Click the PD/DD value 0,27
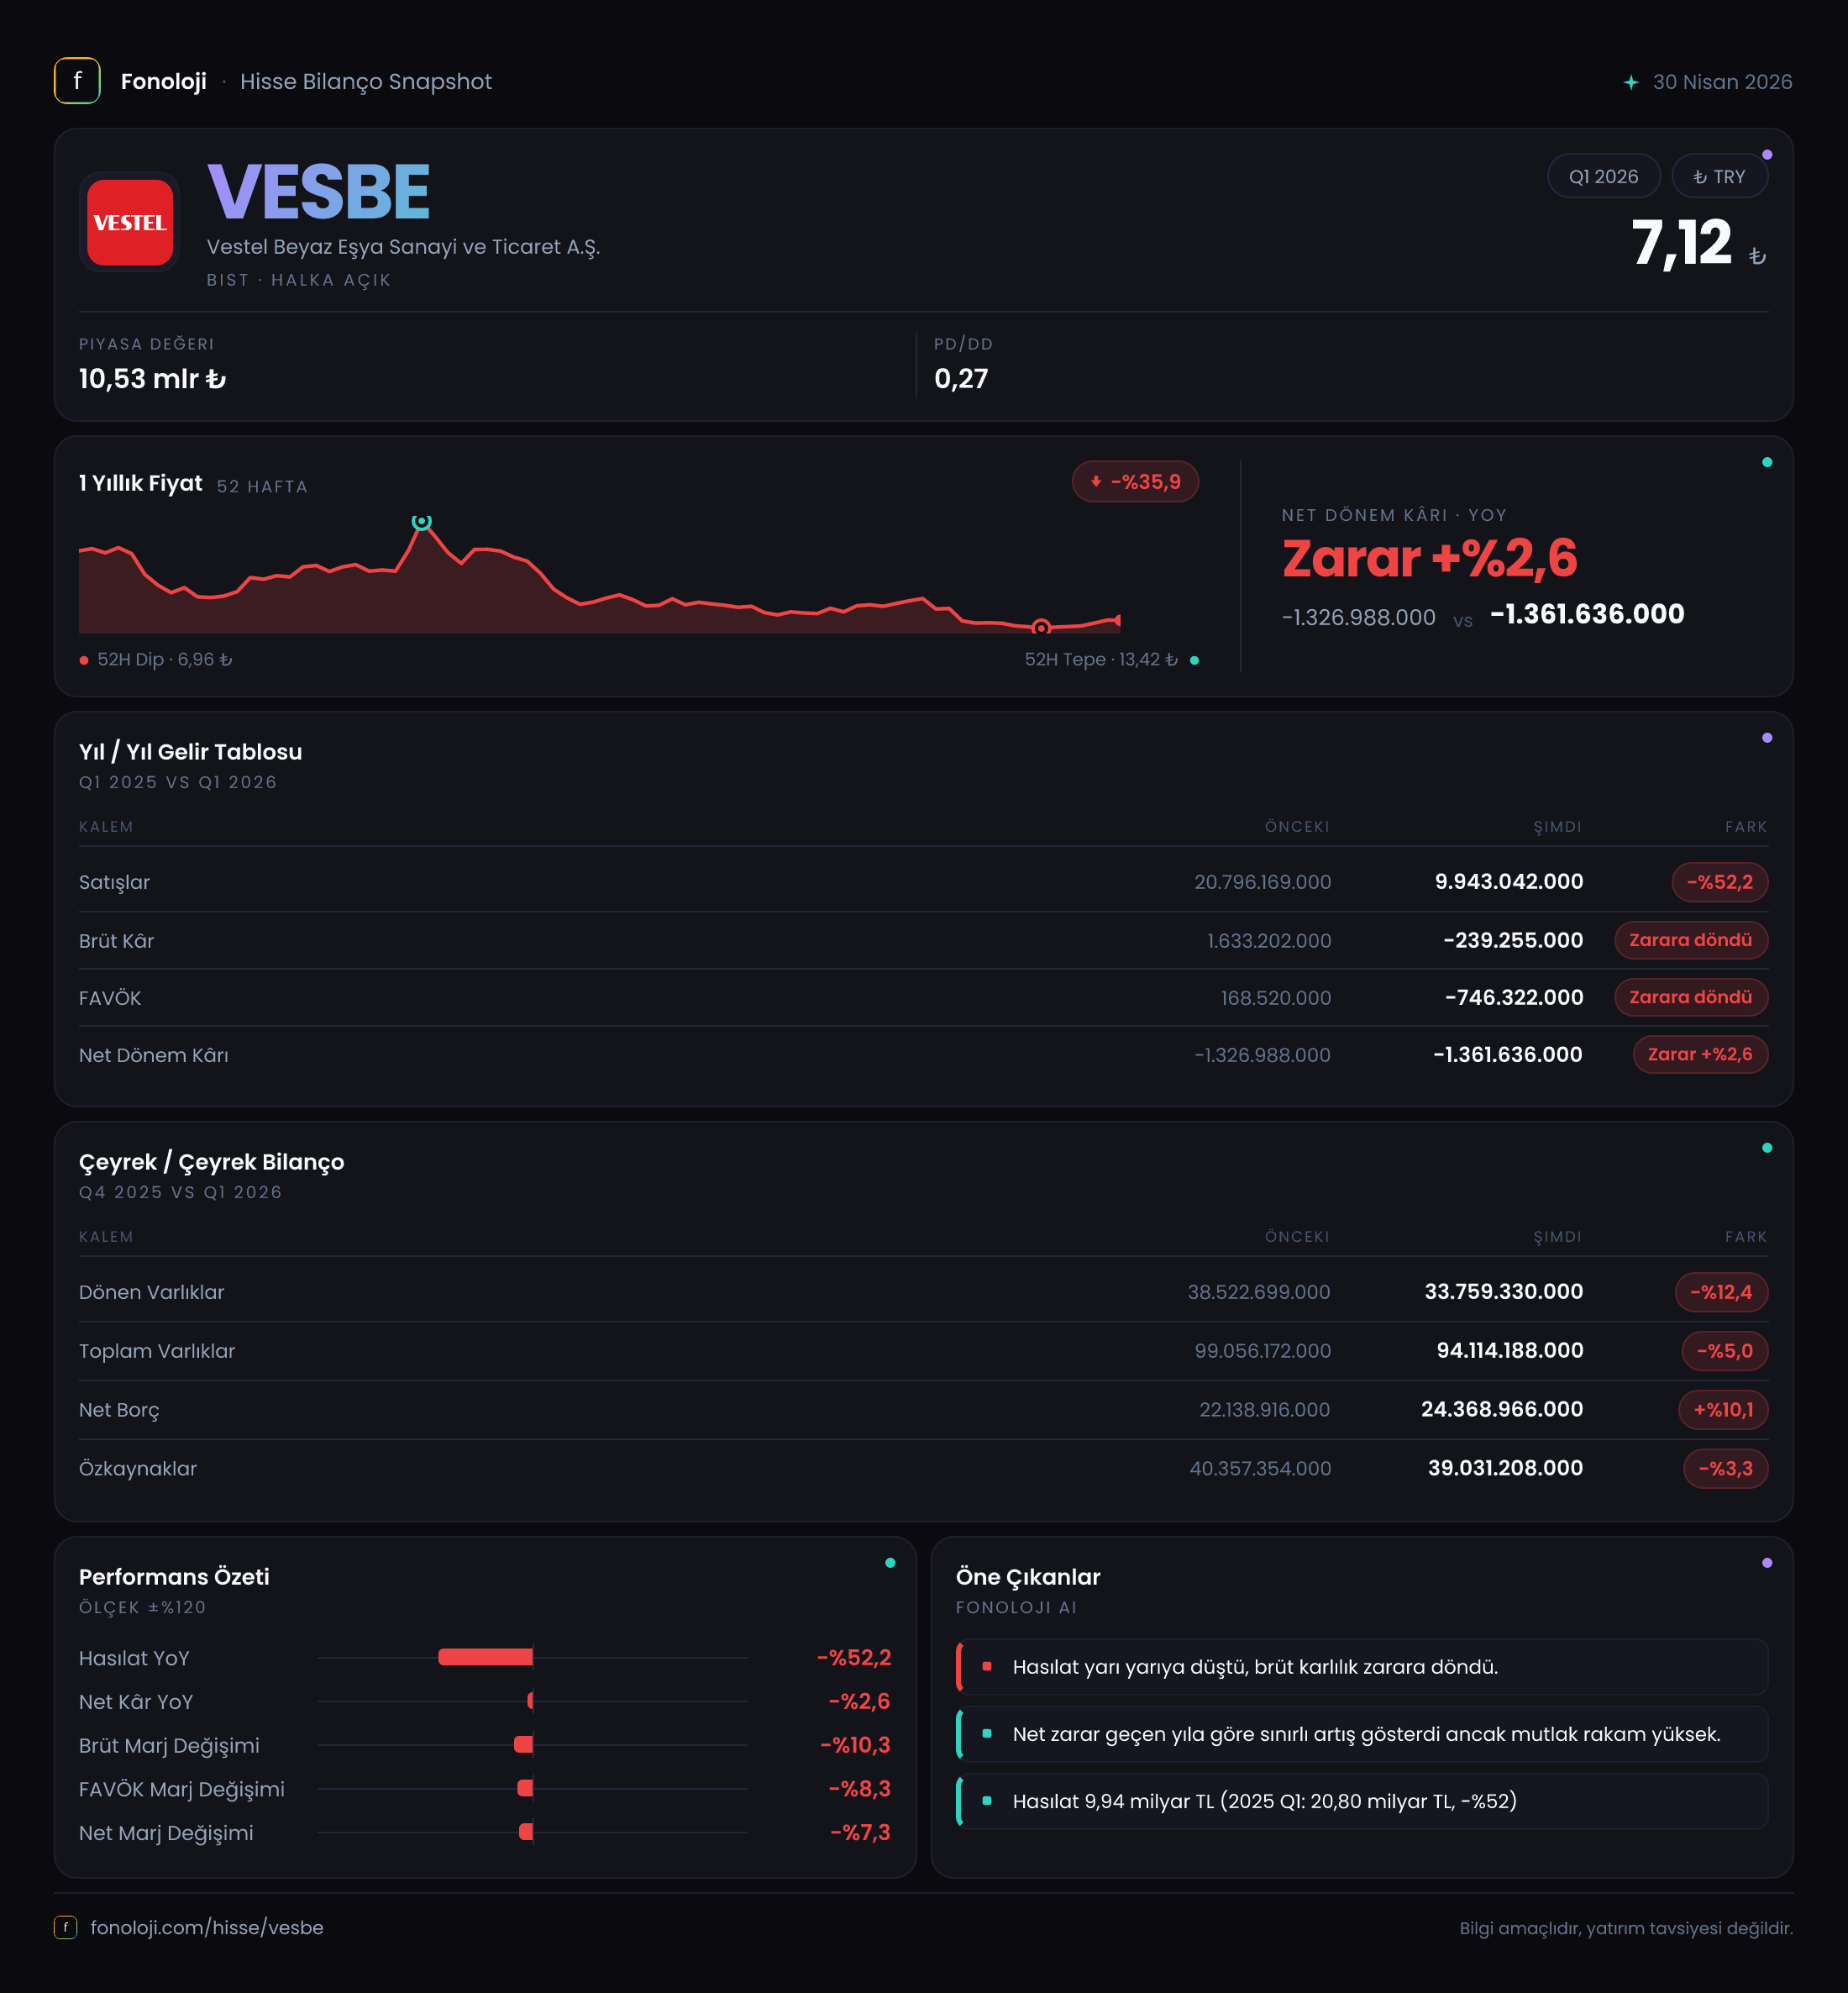The height and width of the screenshot is (1993, 1848). pos(961,379)
